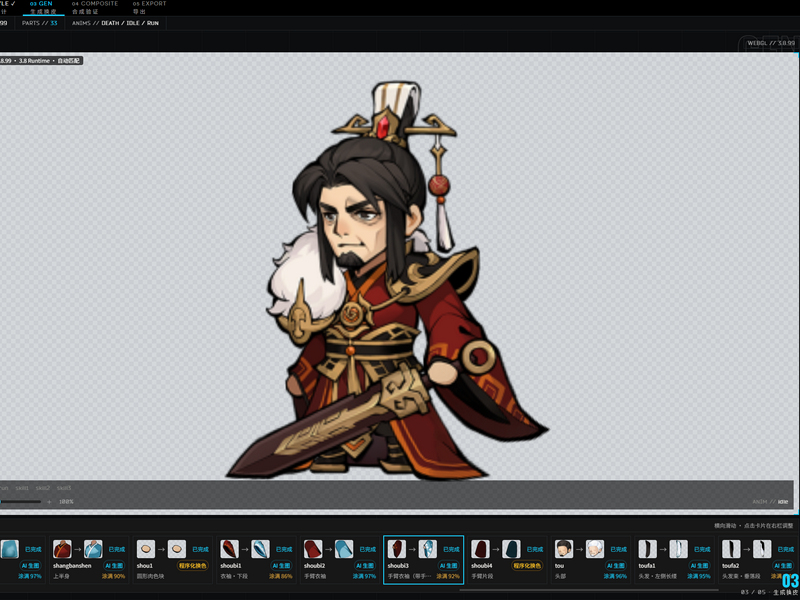
Task: Click the shoubi2 original red sleeve thumbnail
Action: pos(313,549)
